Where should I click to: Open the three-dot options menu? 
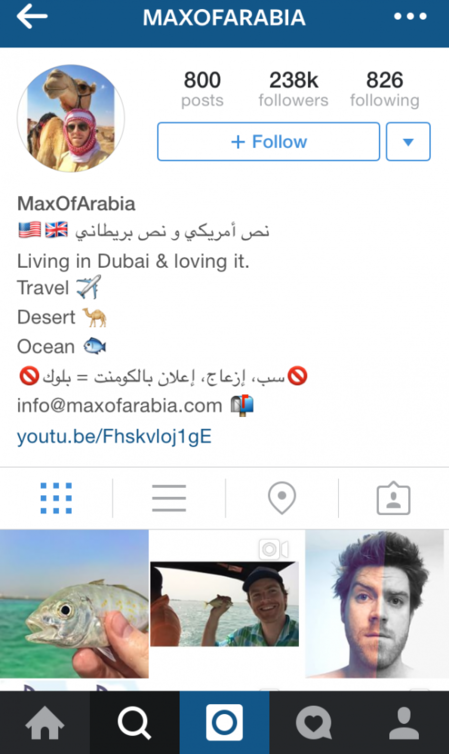pos(410,16)
